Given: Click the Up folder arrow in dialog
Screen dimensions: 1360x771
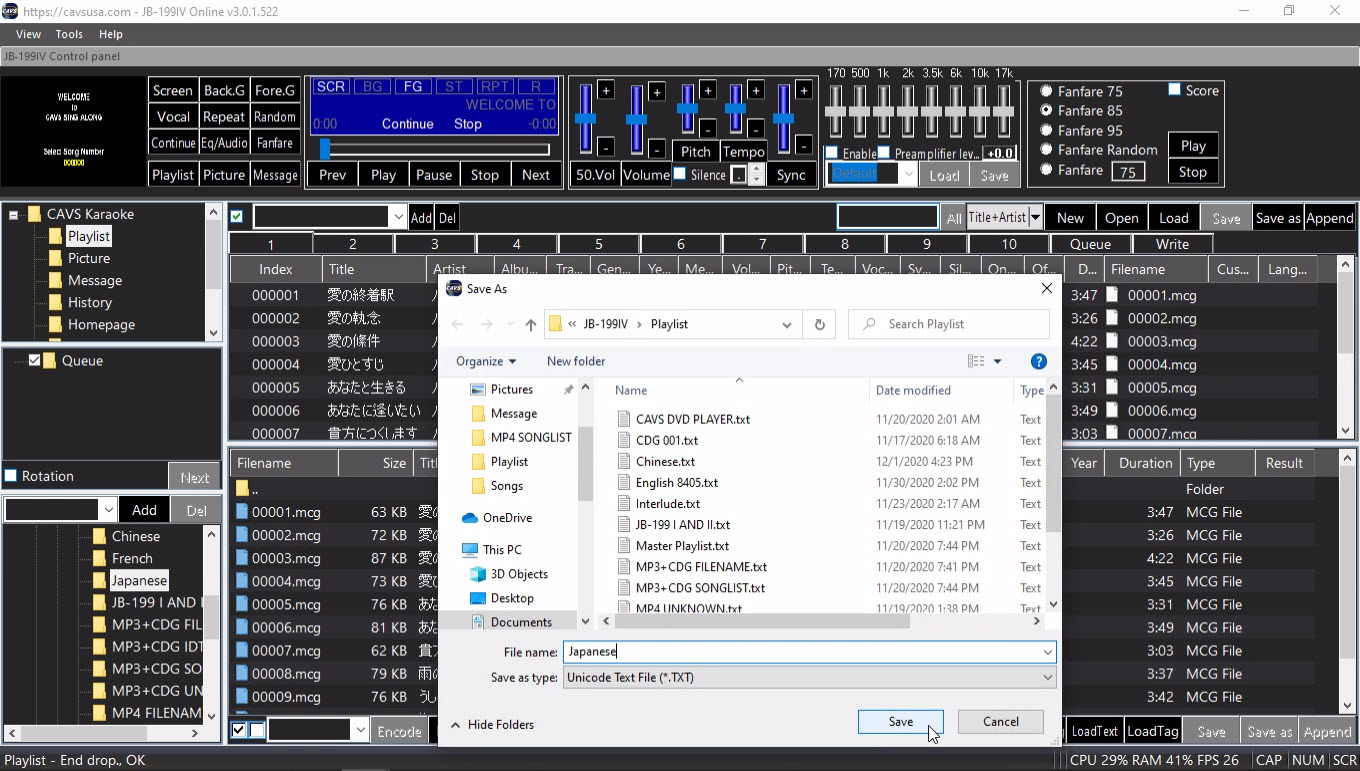Looking at the screenshot, I should coord(531,324).
